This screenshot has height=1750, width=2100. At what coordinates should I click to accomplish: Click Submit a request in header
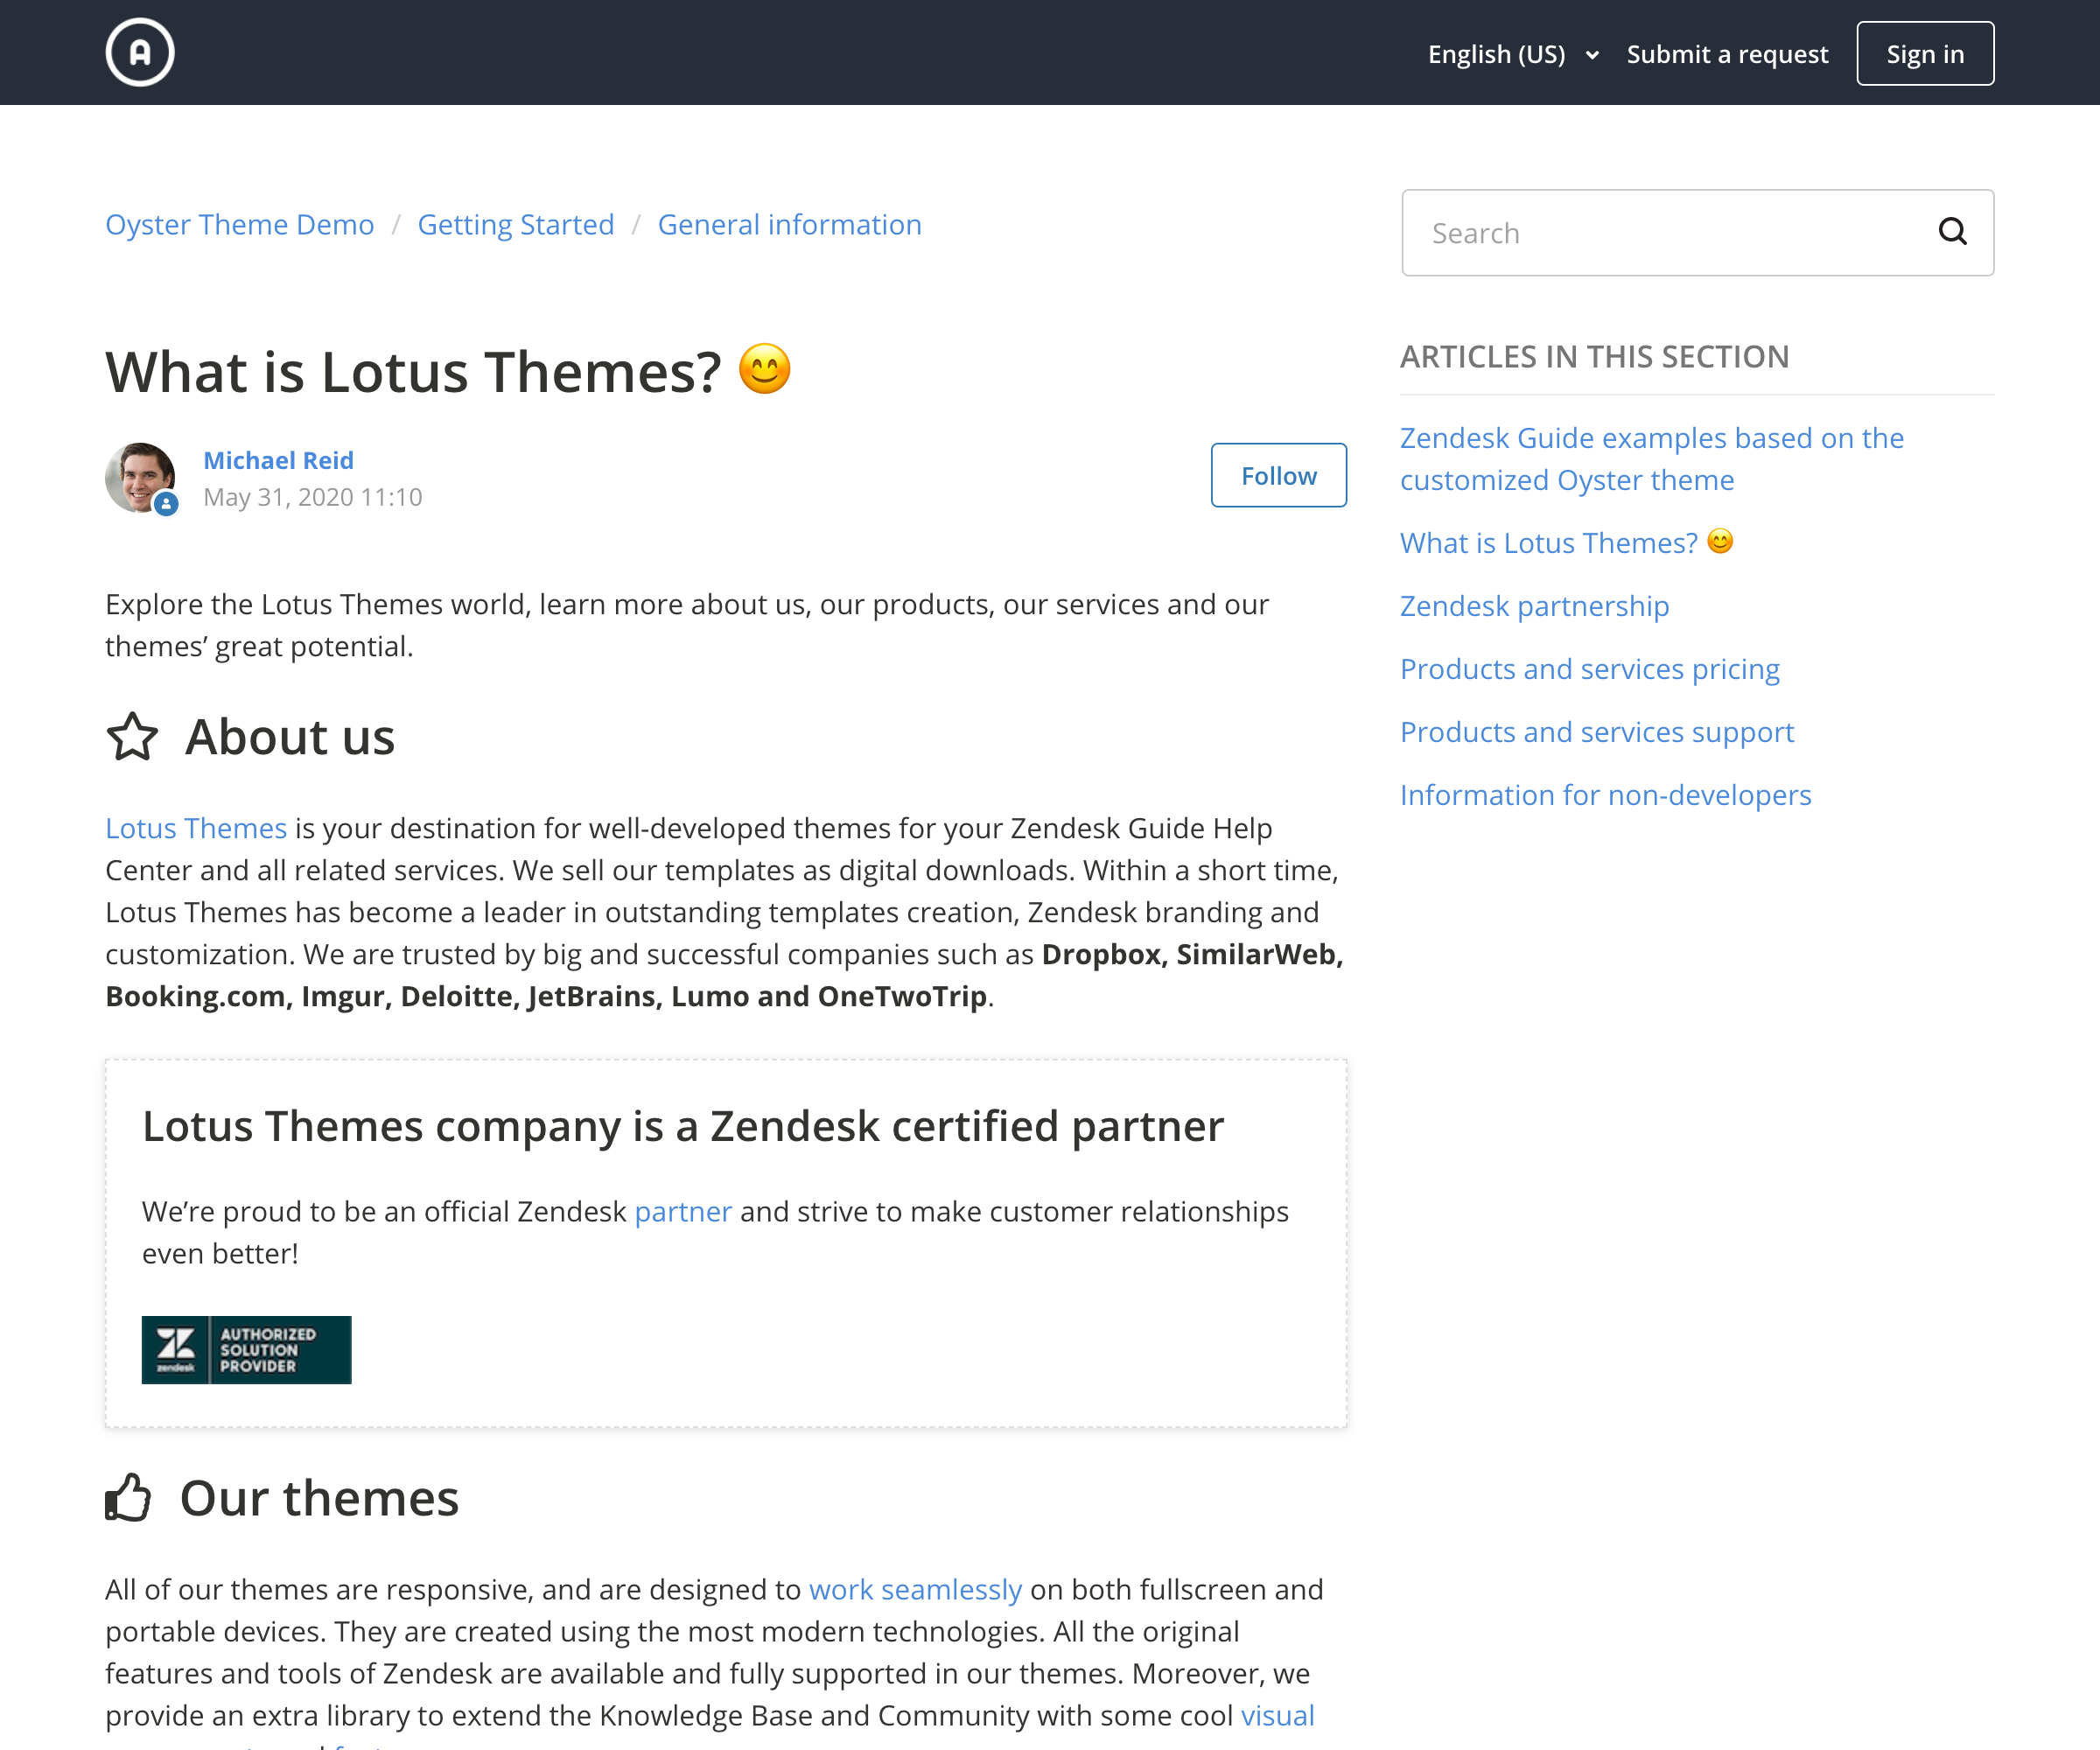click(x=1727, y=54)
